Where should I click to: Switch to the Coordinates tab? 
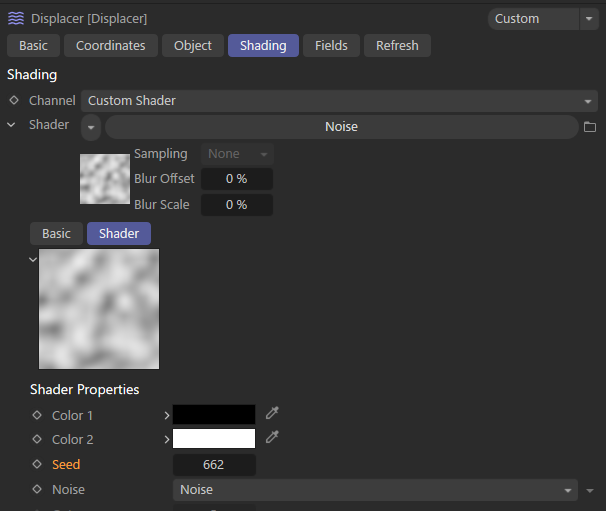[x=111, y=46]
